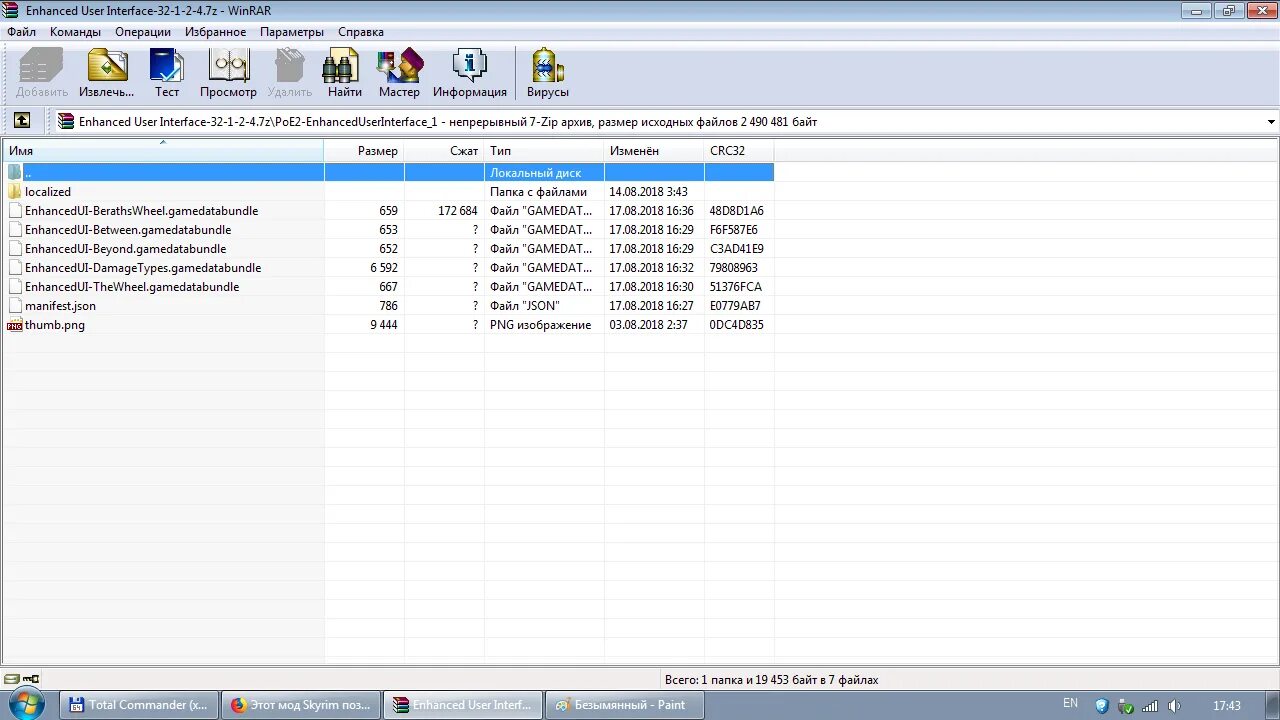
Task: Open the Просмотр viewer tool
Action: (x=228, y=73)
